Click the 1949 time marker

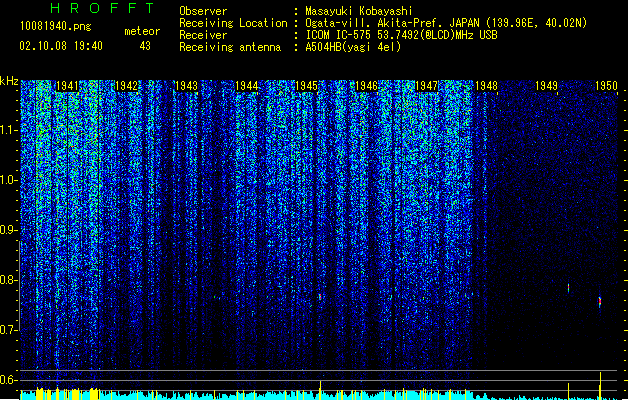coord(546,86)
